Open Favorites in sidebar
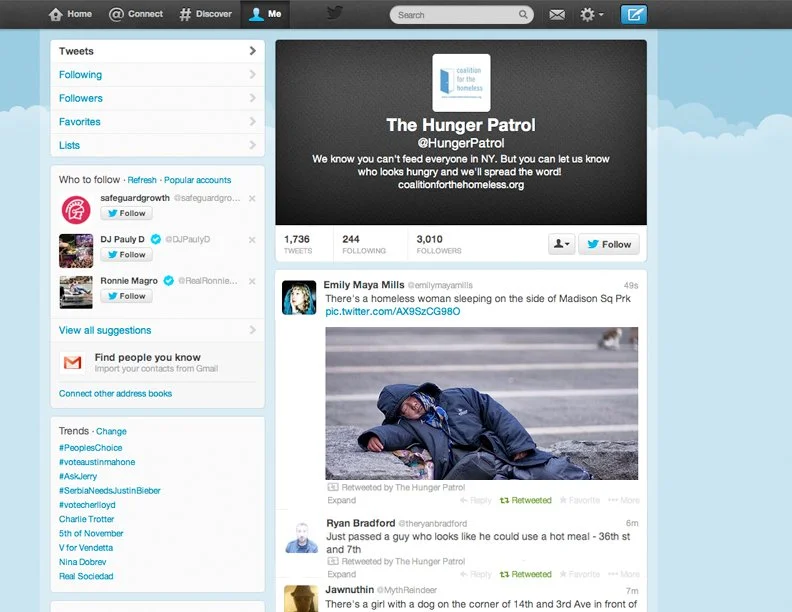The width and height of the screenshot is (792, 612). pos(158,122)
